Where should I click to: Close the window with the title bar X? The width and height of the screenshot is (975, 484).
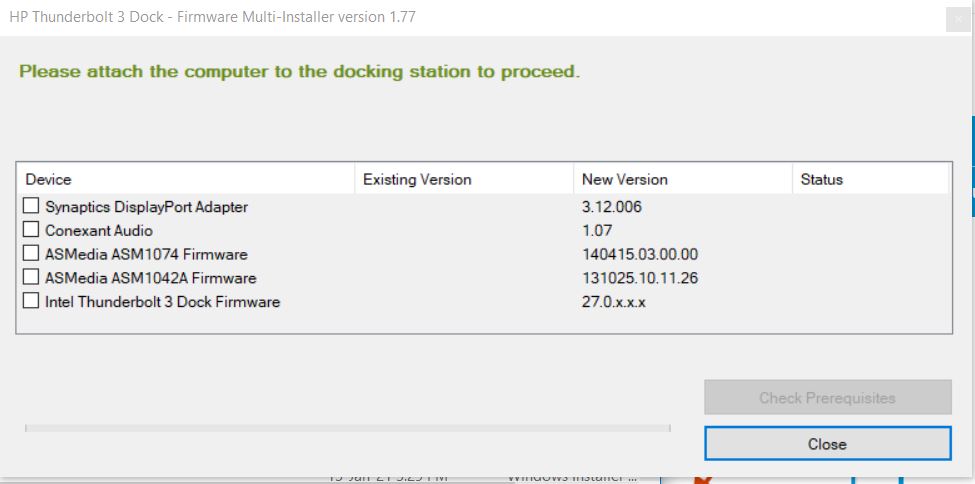click(x=959, y=18)
